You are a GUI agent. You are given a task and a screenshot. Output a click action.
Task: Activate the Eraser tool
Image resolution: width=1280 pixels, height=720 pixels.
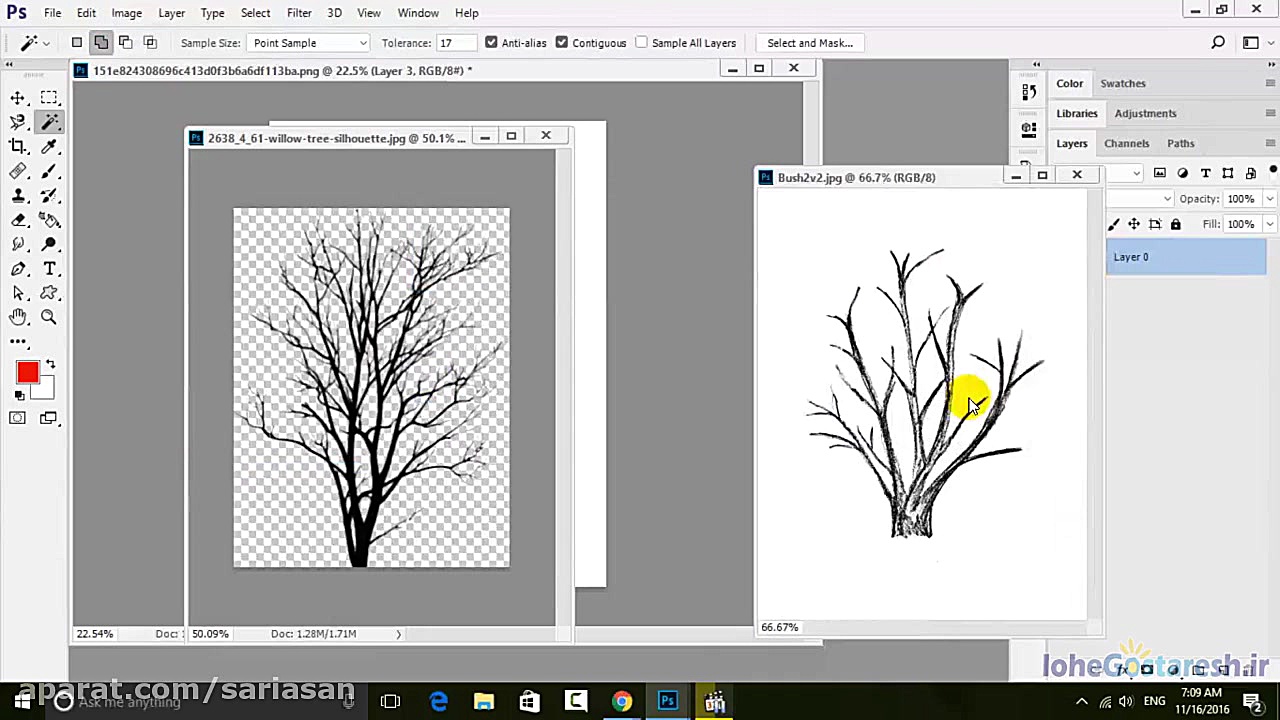coord(18,220)
